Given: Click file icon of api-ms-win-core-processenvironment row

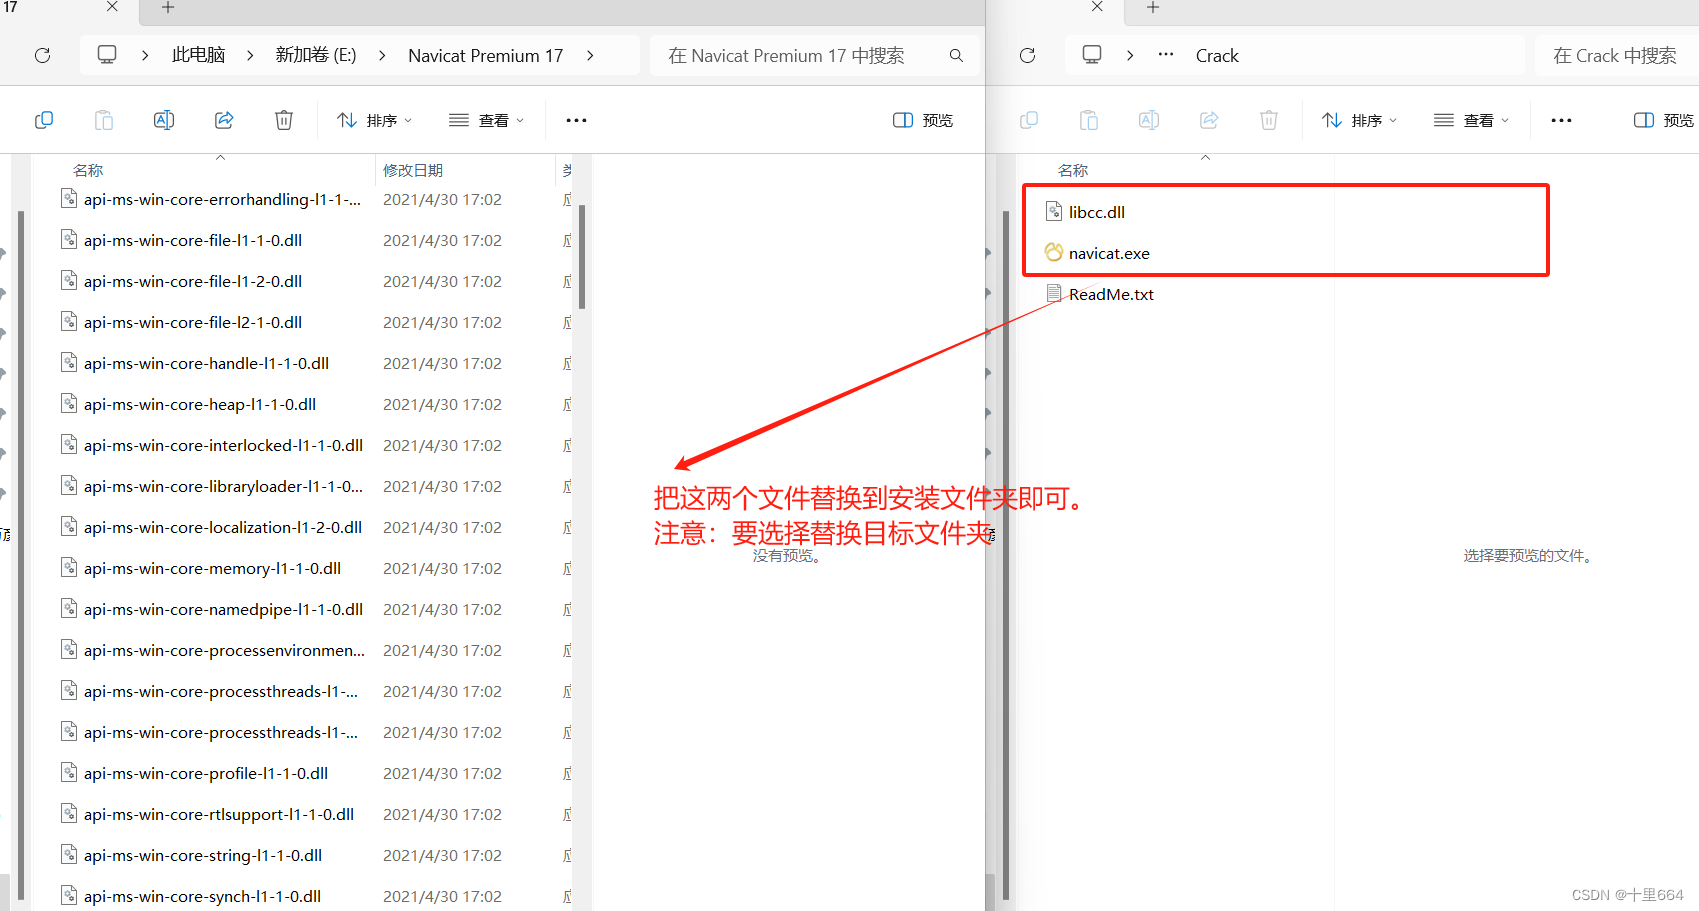Looking at the screenshot, I should coord(69,649).
